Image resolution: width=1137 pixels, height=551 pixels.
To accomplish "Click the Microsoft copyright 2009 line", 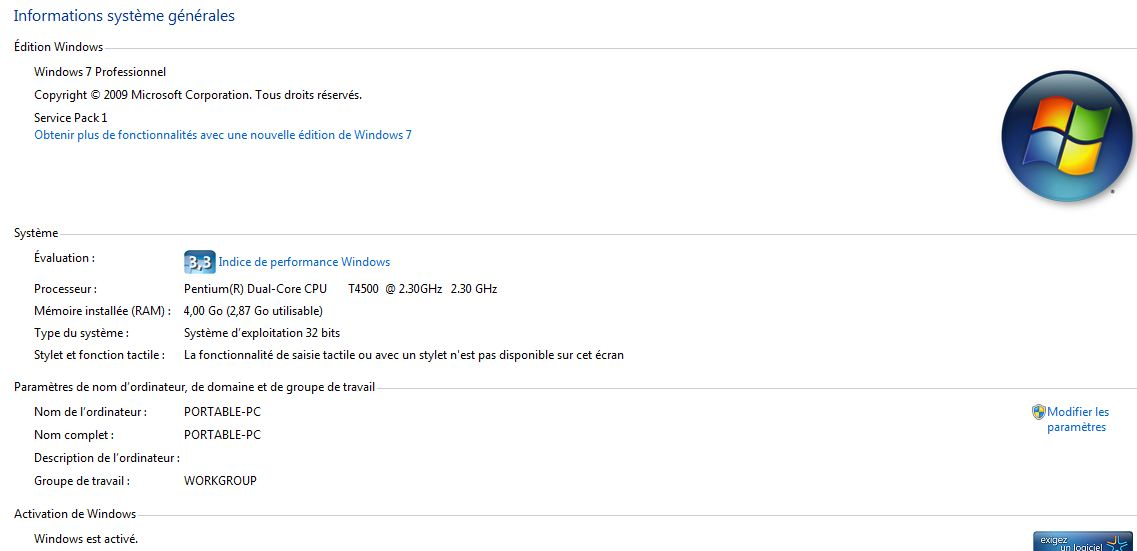I will (198, 95).
